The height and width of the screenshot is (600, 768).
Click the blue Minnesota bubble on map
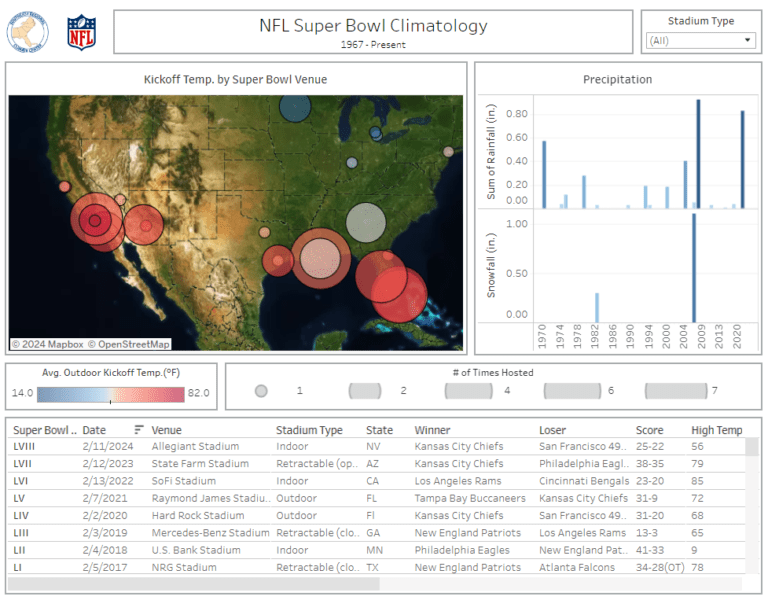tap(295, 108)
